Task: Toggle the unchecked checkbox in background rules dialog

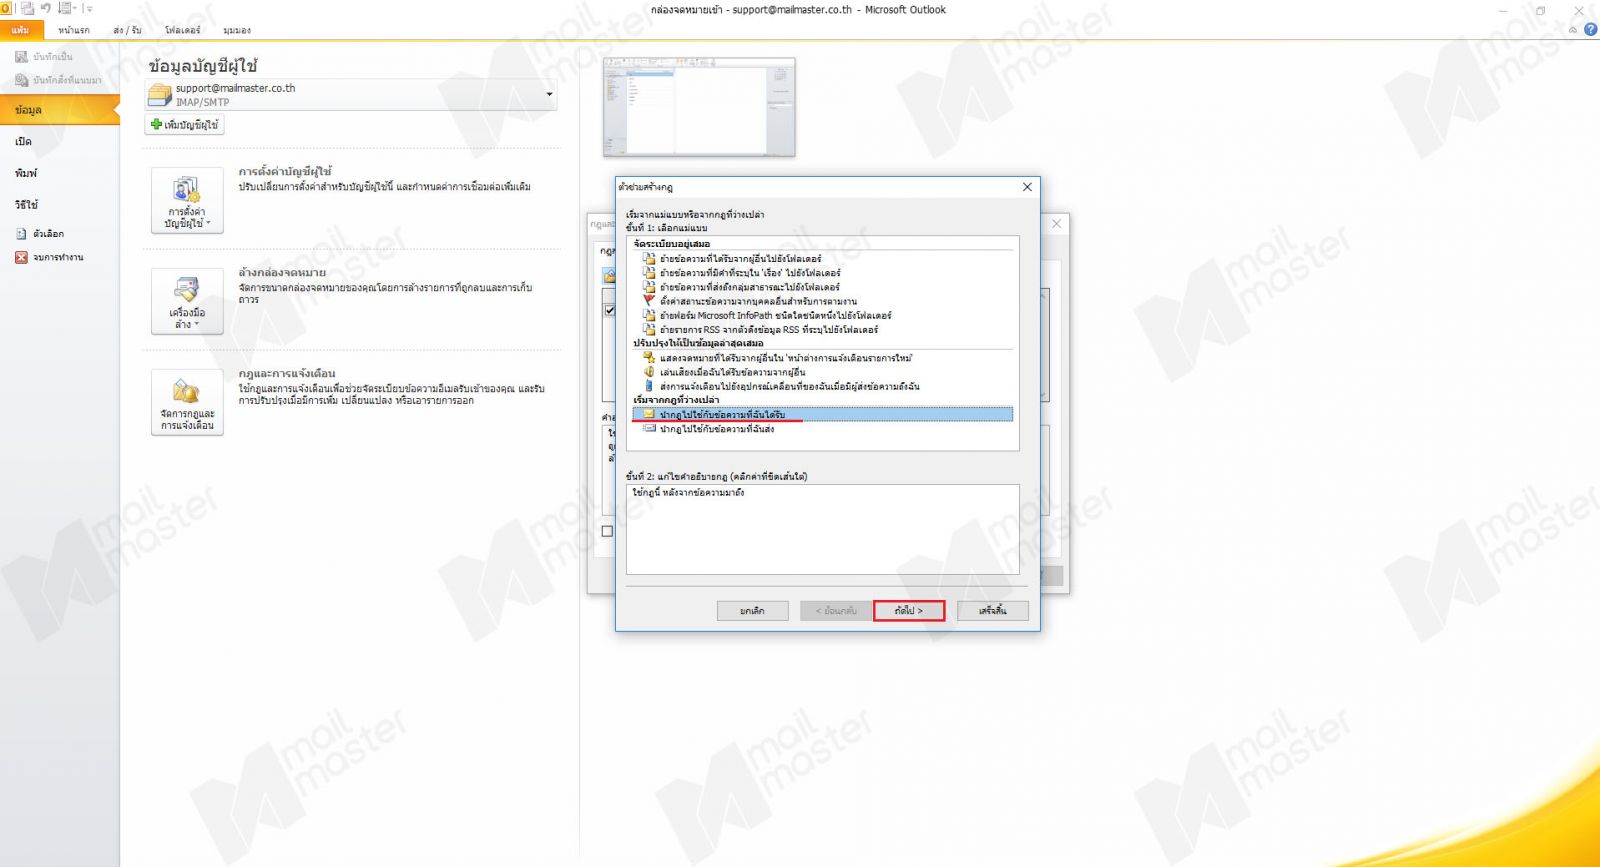Action: 607,531
